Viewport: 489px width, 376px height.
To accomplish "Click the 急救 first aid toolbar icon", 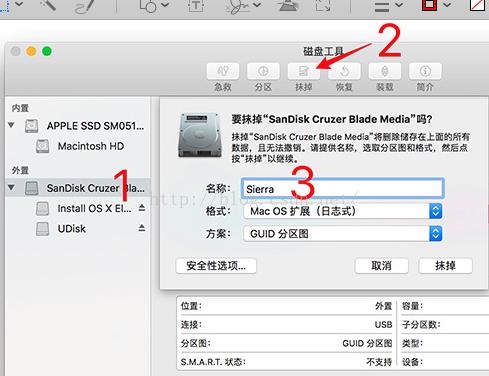I will point(223,71).
